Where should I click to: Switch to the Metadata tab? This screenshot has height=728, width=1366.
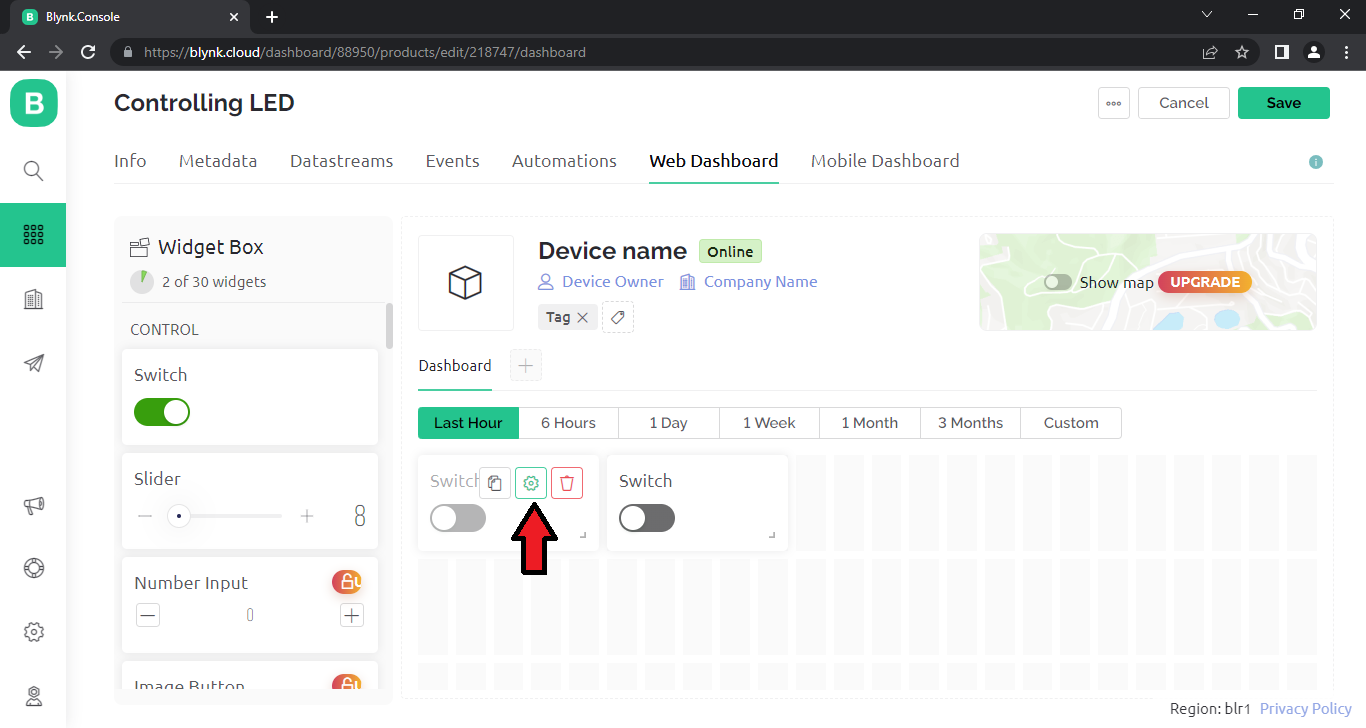(x=218, y=161)
